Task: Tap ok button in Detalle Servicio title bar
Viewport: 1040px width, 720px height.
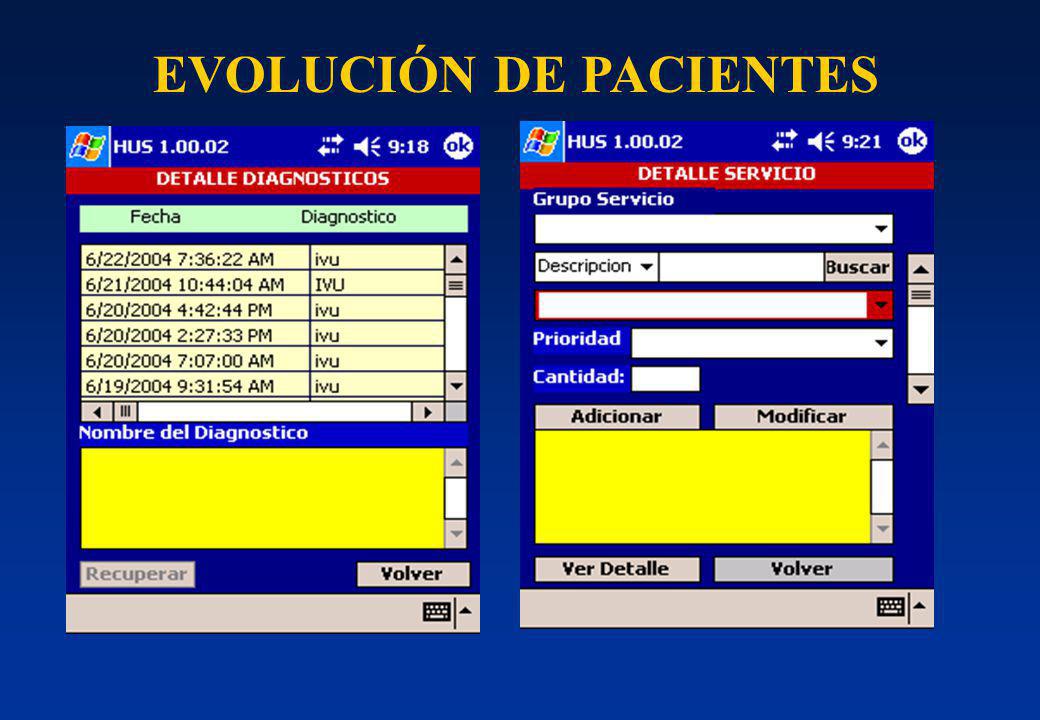Action: pyautogui.click(x=913, y=141)
